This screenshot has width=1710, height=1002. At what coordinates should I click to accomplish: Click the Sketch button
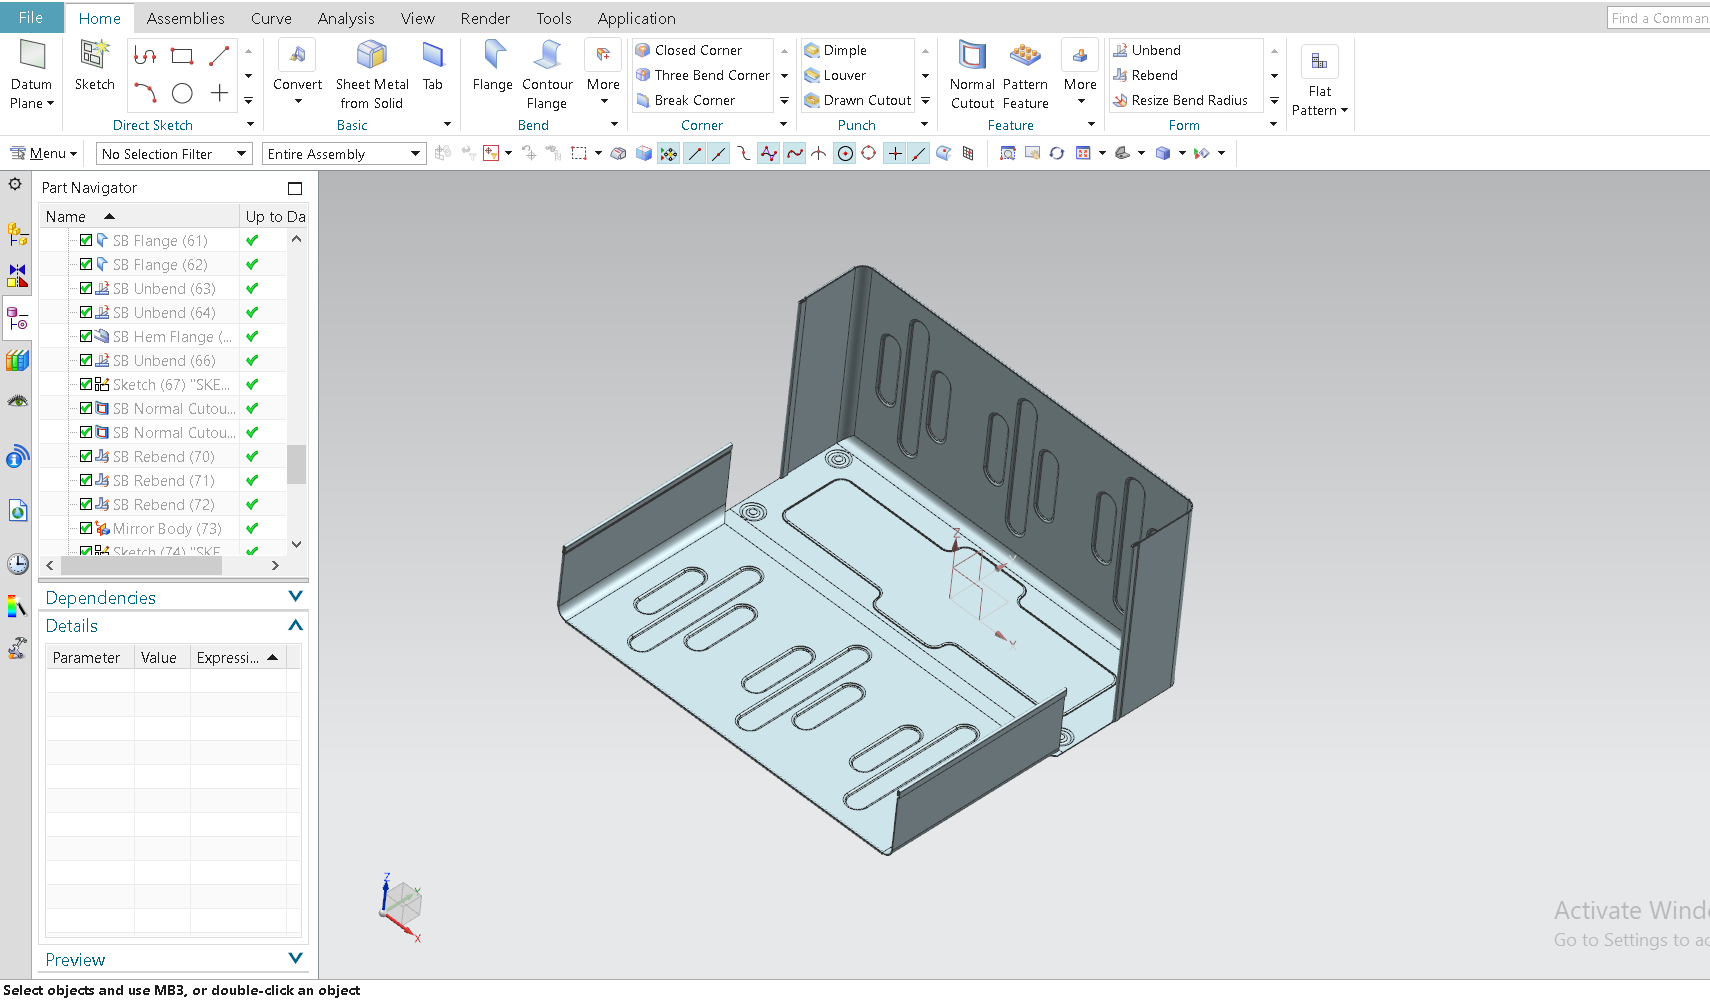pos(94,72)
